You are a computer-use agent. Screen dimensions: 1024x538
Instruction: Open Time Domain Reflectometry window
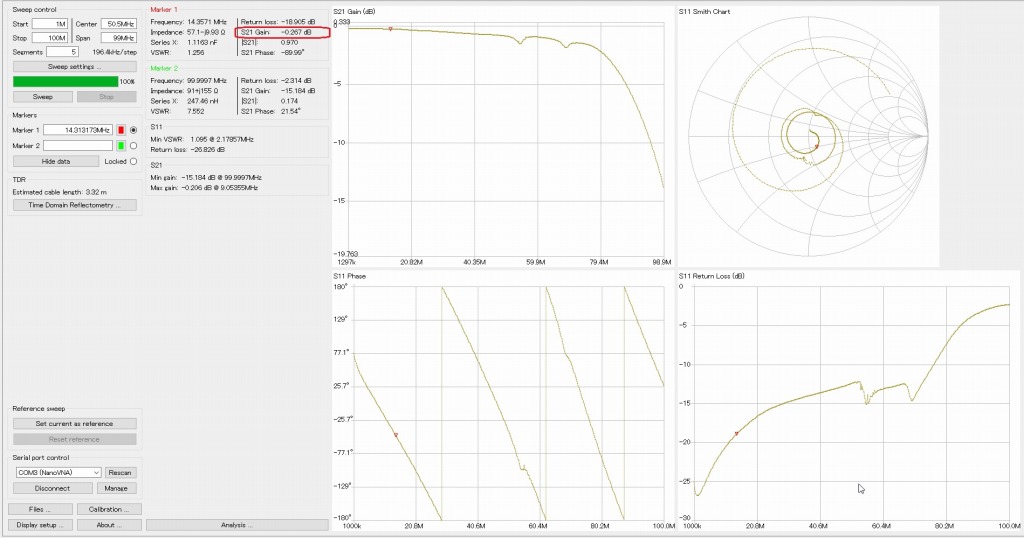tap(74, 205)
